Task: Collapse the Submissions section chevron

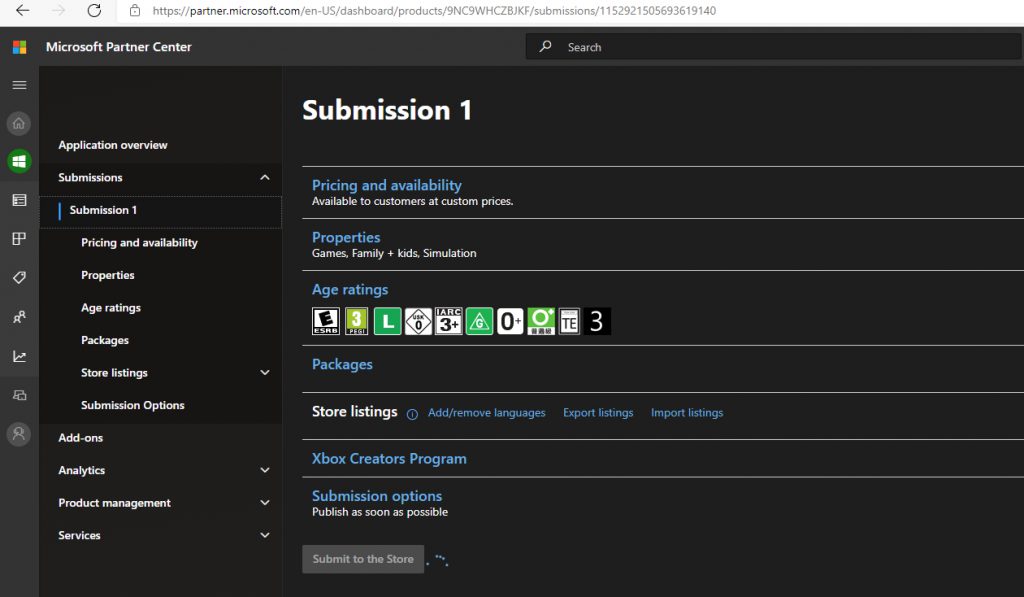Action: 264,178
